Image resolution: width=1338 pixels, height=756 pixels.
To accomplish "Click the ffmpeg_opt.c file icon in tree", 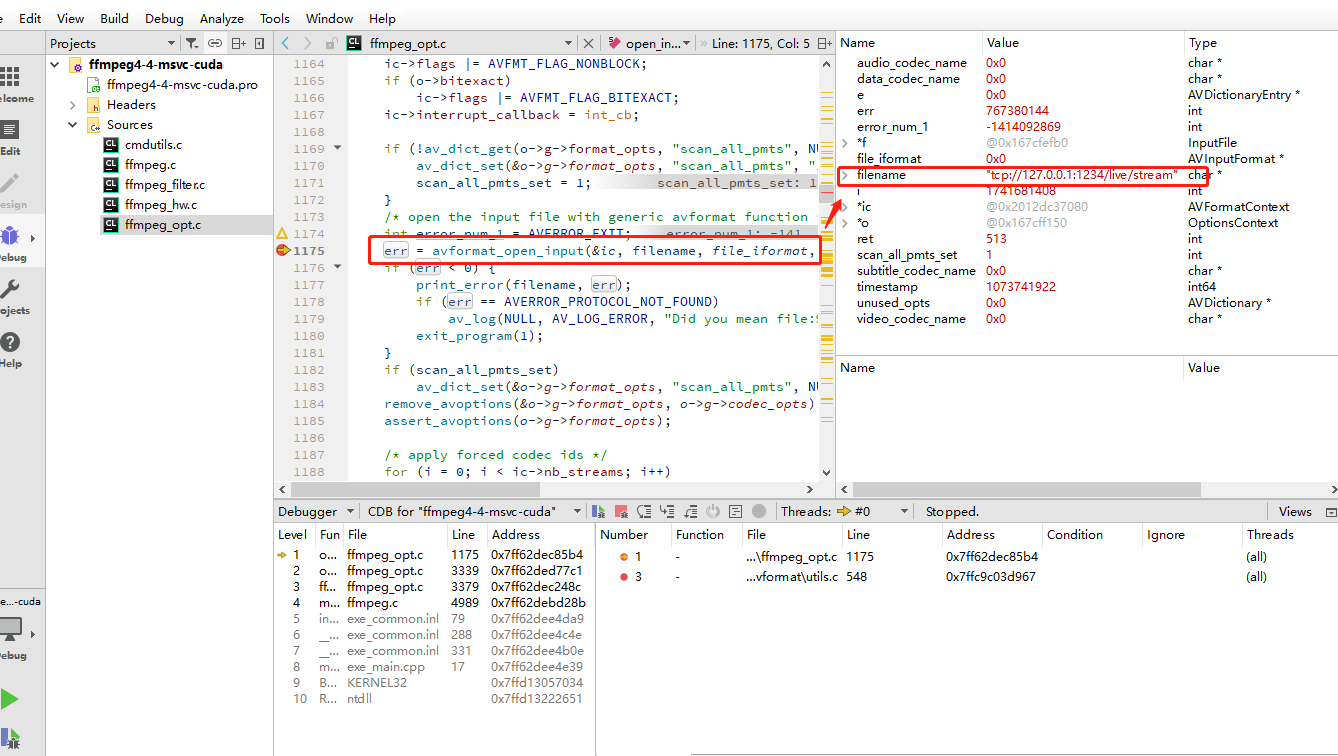I will click(111, 225).
